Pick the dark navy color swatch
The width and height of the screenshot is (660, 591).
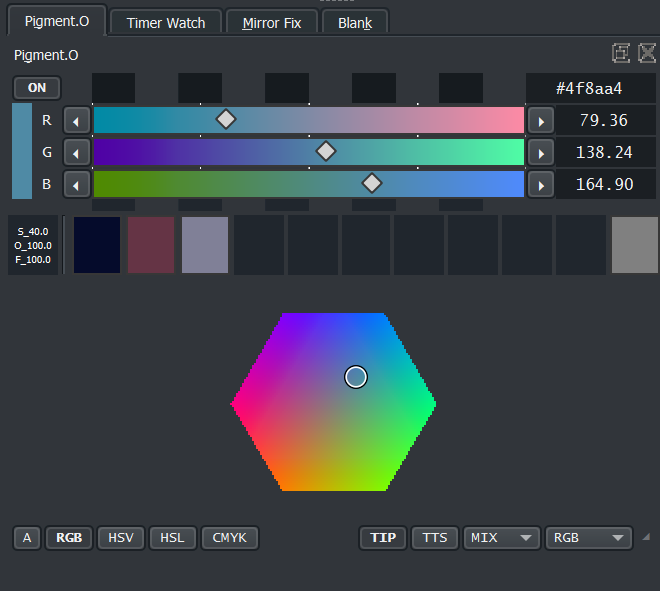coord(97,245)
